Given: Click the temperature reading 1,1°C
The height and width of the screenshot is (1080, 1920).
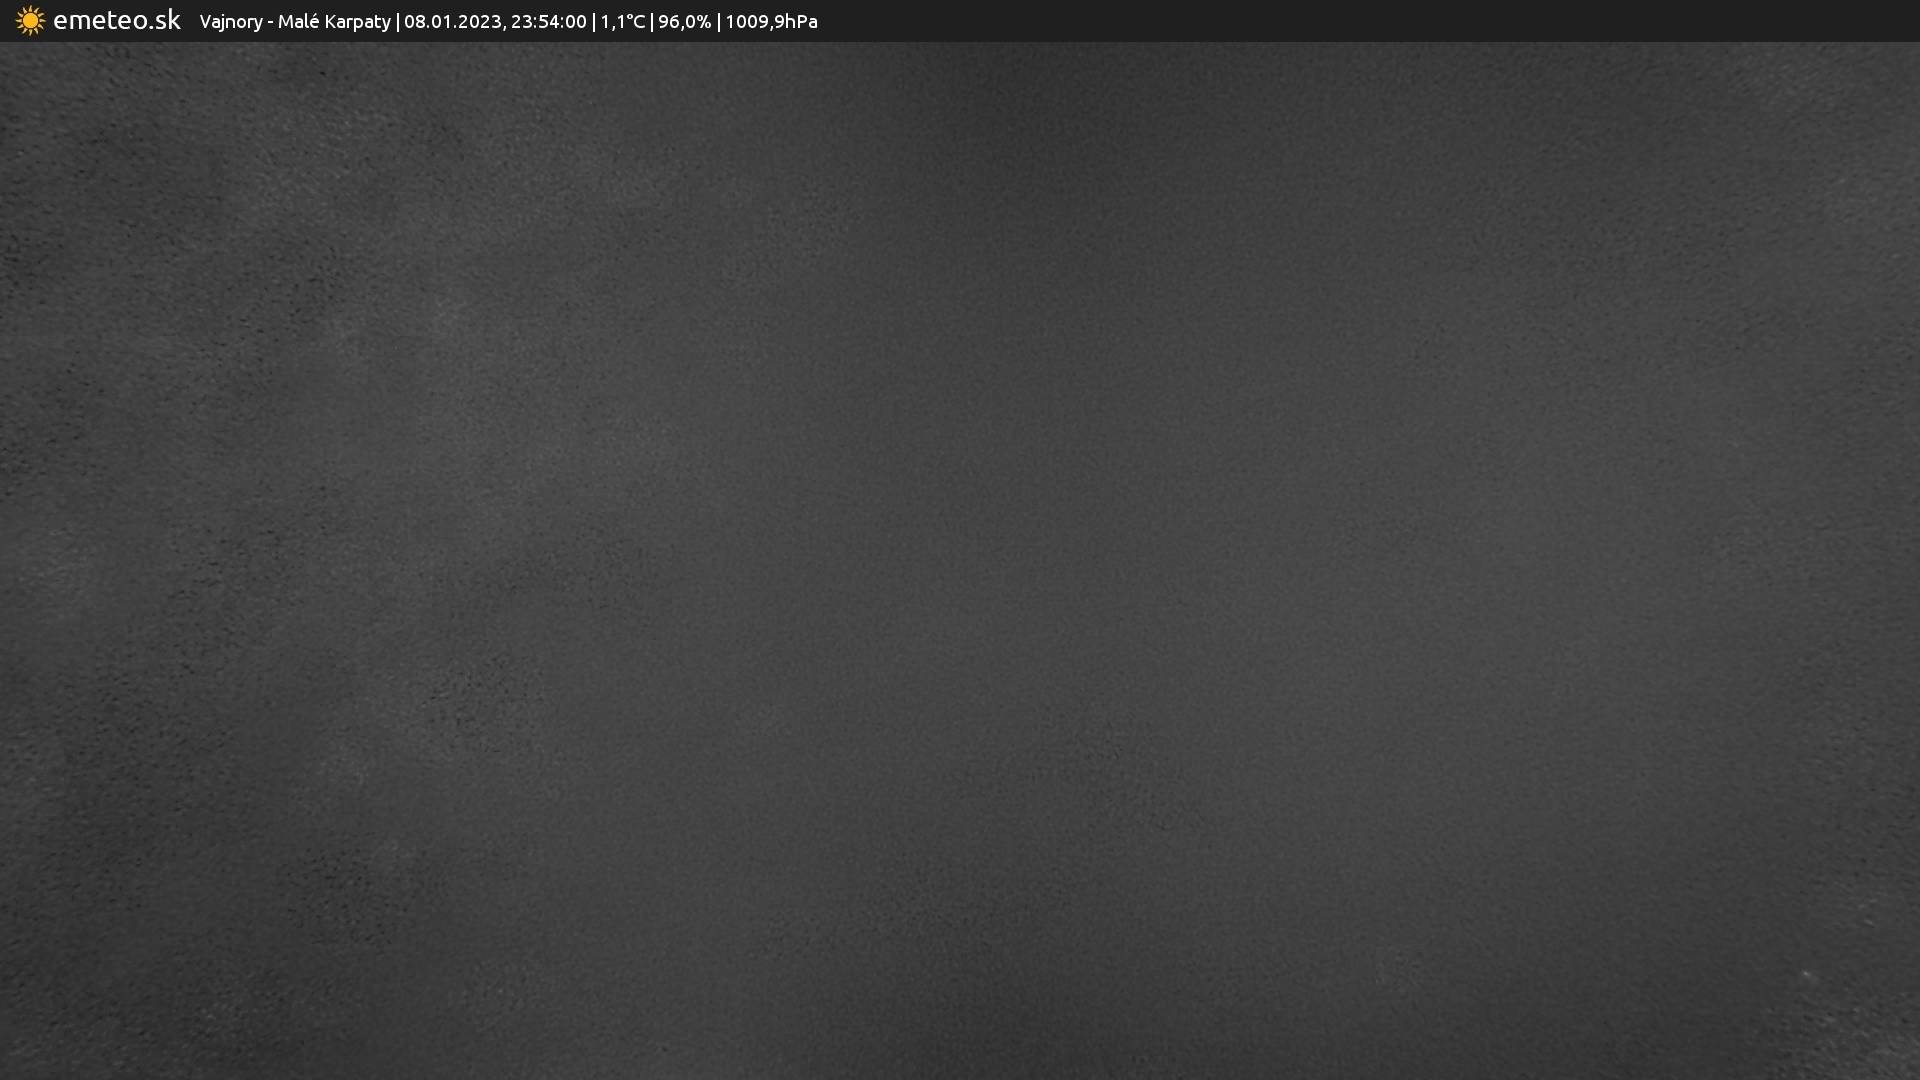Looking at the screenshot, I should pos(622,22).
